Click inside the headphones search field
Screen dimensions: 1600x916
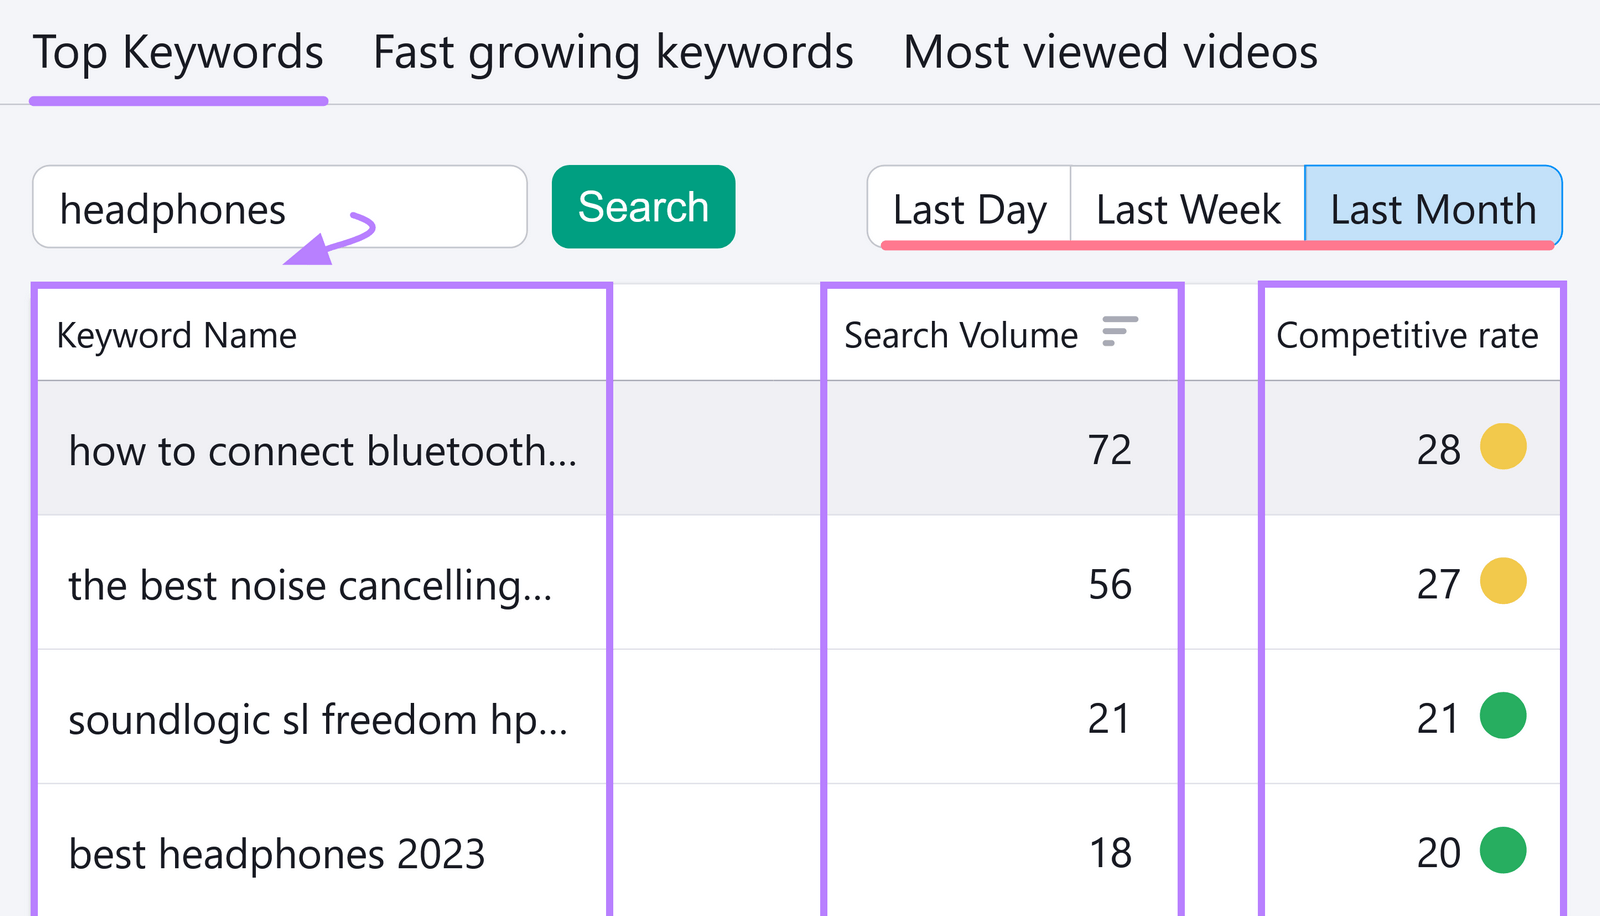(x=280, y=207)
